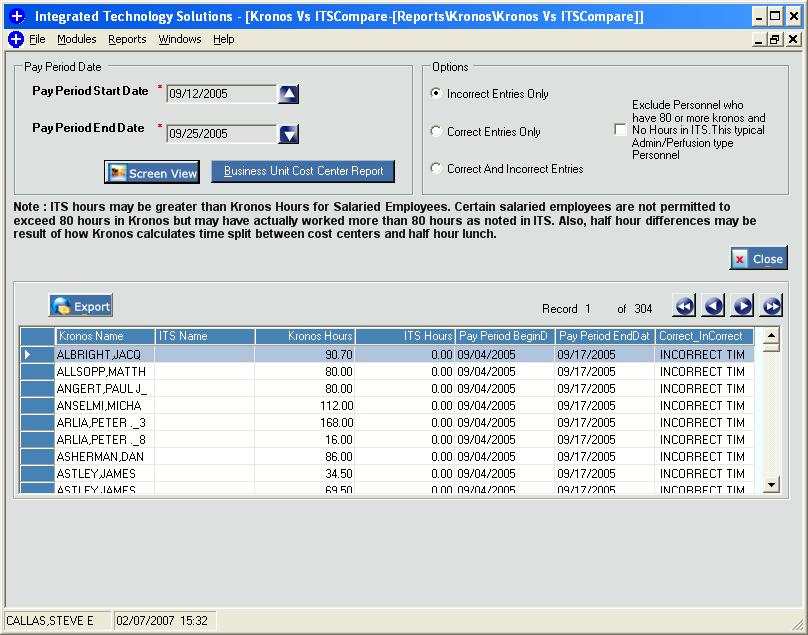Select Correct Entries Only option
Screen dimensions: 808x635
pos(436,131)
